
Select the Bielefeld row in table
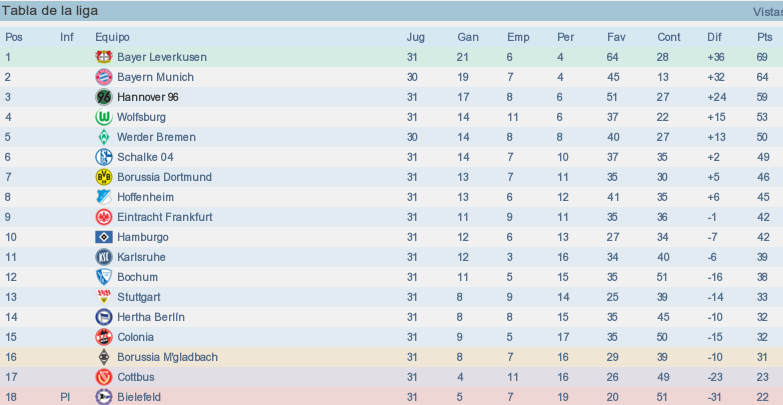[392, 397]
